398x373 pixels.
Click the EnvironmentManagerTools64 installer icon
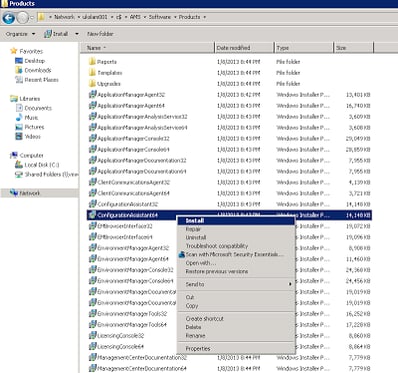(92, 324)
